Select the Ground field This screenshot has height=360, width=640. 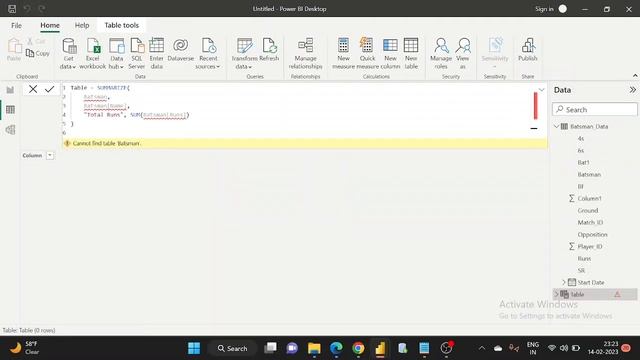588,211
